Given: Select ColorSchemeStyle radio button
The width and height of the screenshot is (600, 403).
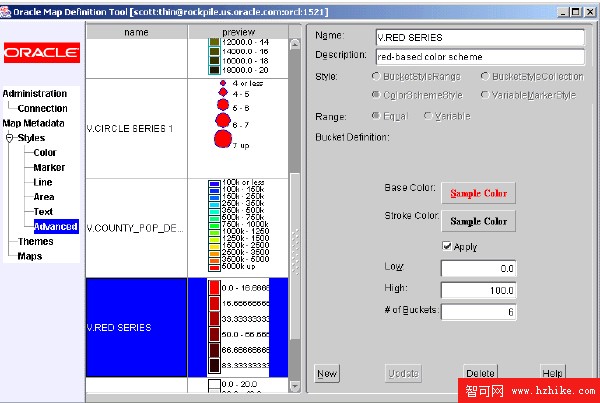Looking at the screenshot, I should click(x=376, y=95).
